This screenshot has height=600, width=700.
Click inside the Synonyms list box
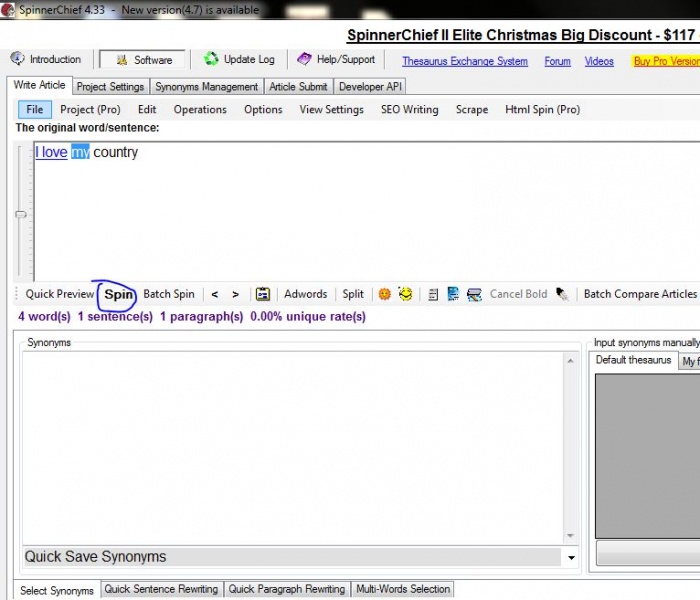(x=293, y=448)
